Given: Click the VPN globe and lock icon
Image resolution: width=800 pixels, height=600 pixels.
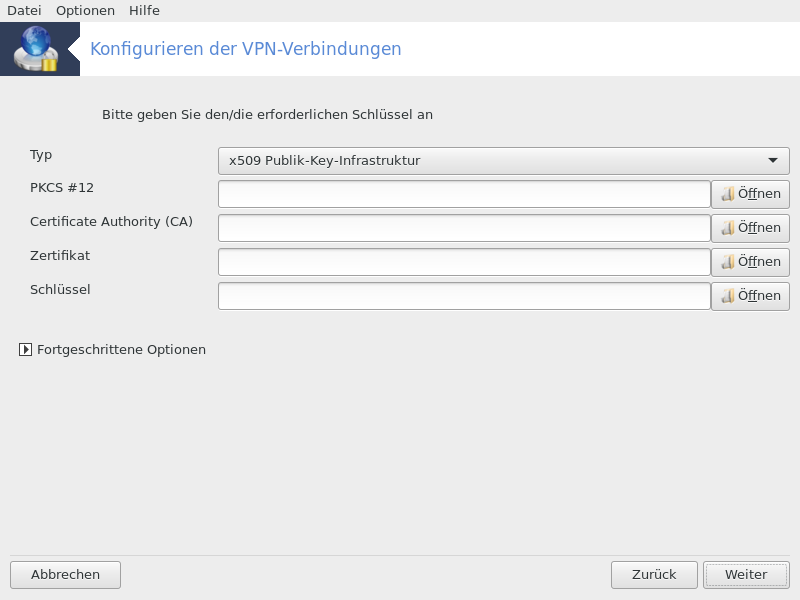Looking at the screenshot, I should (36, 49).
